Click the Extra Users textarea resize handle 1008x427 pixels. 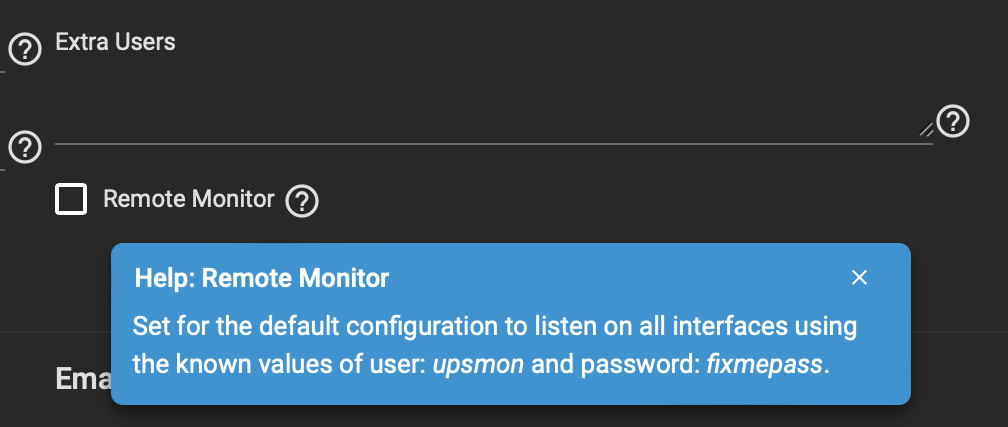[x=926, y=129]
